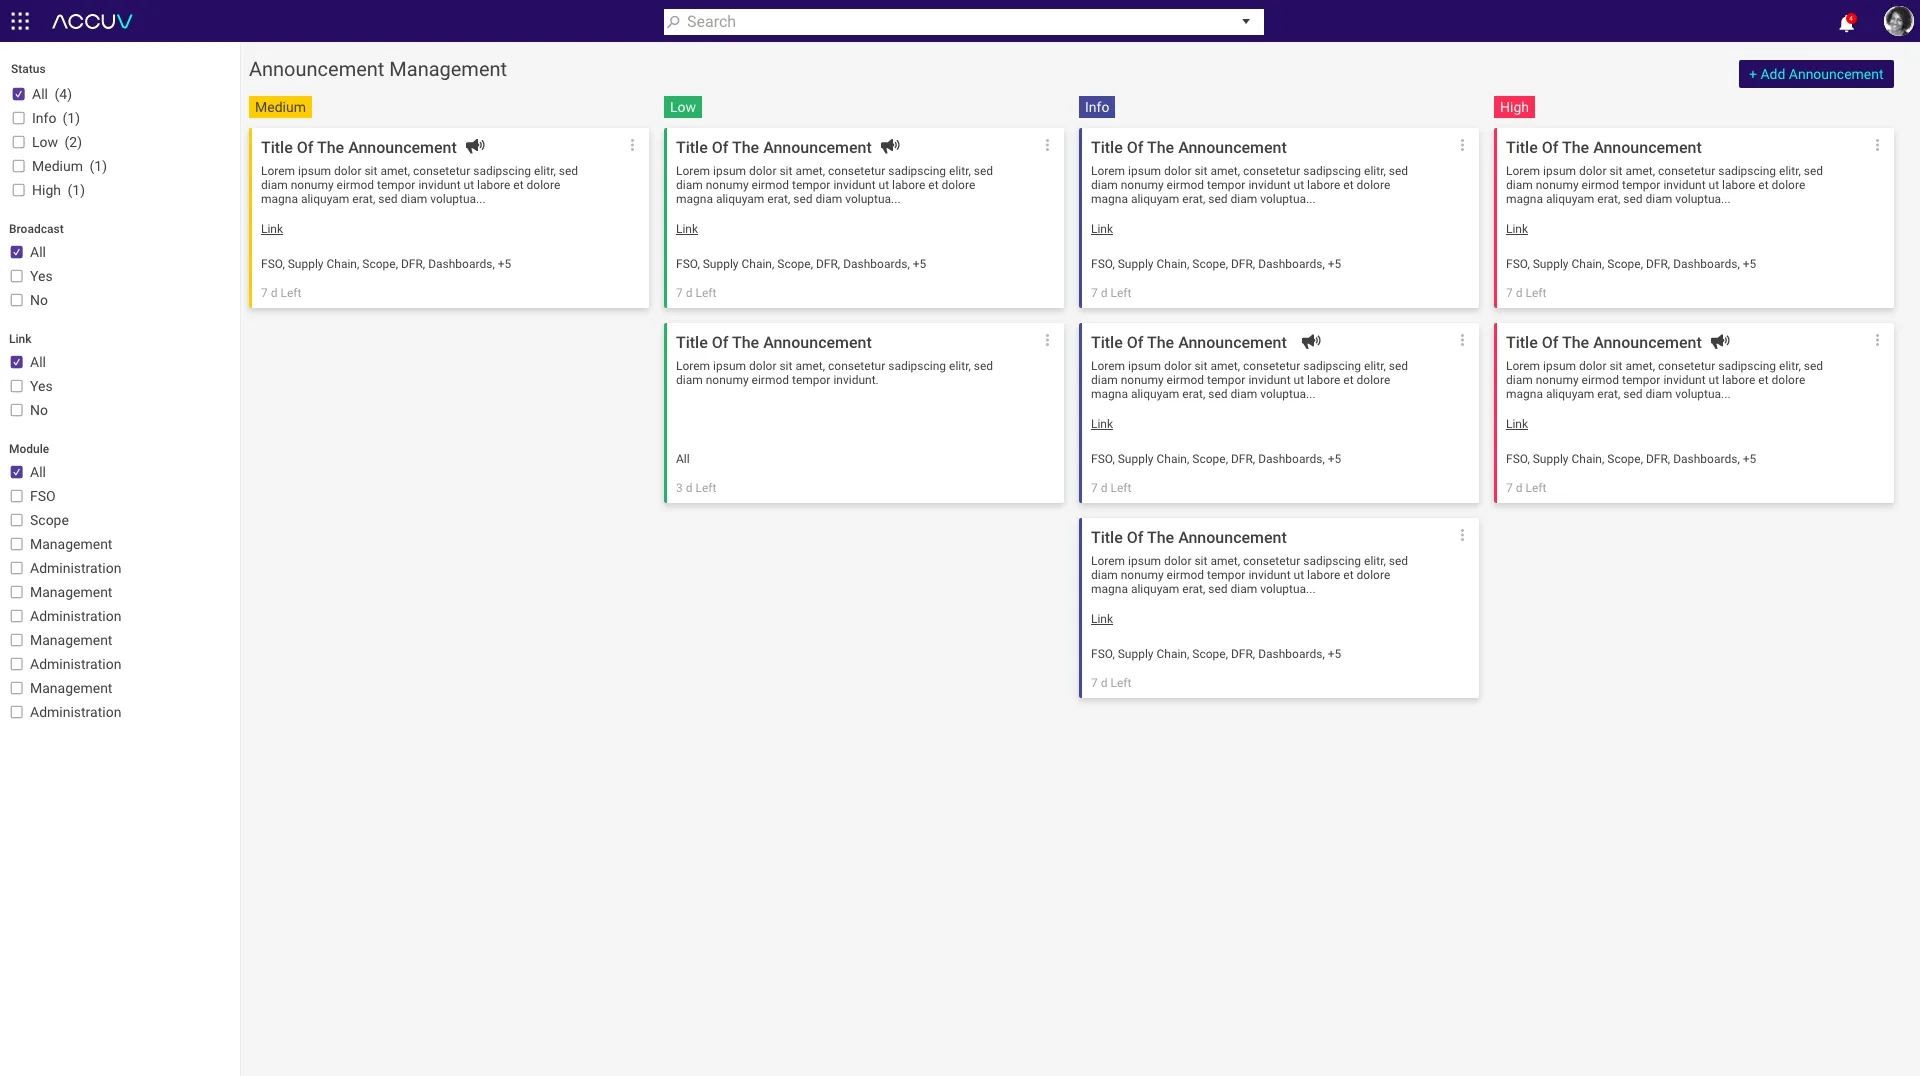Viewport: 1920px width, 1076px height.
Task: Check the Scope module filter
Action: [x=16, y=520]
